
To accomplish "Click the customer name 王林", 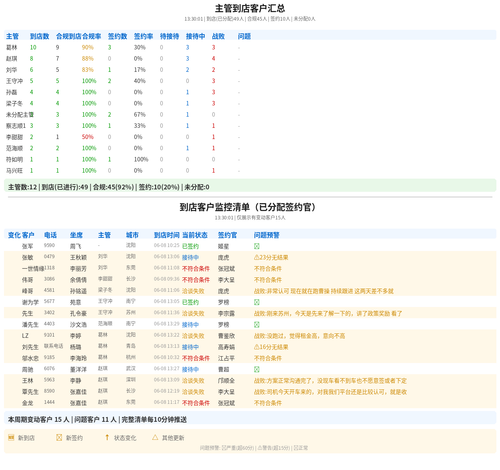I will (x=28, y=381).
